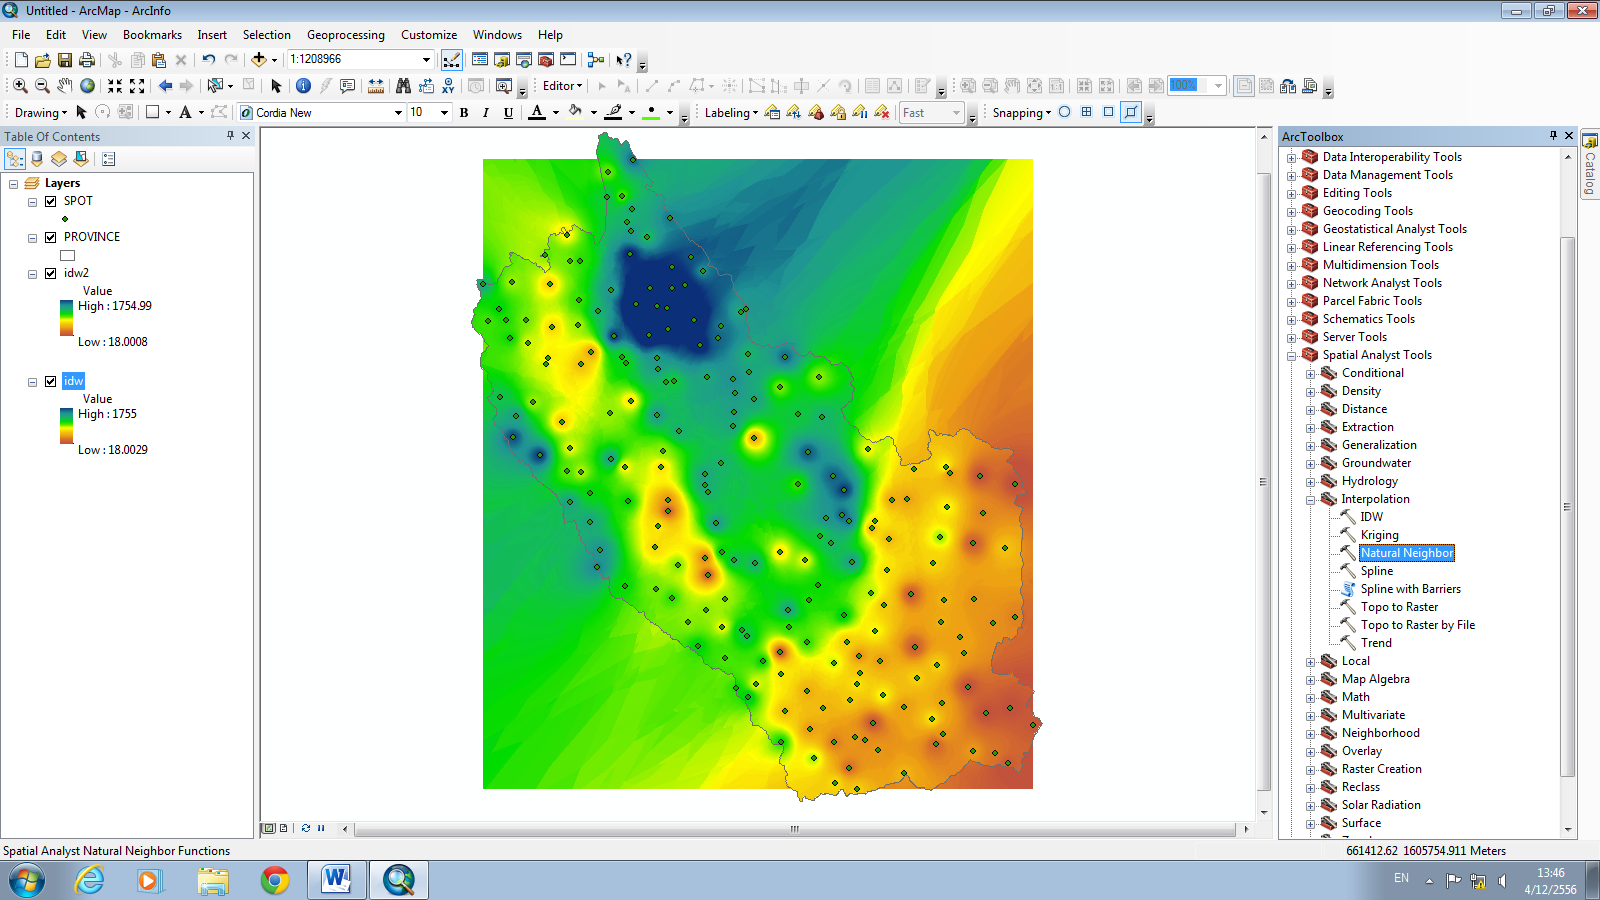This screenshot has height=900, width=1600.
Task: Open the Cordia New font dropdown
Action: click(x=398, y=112)
